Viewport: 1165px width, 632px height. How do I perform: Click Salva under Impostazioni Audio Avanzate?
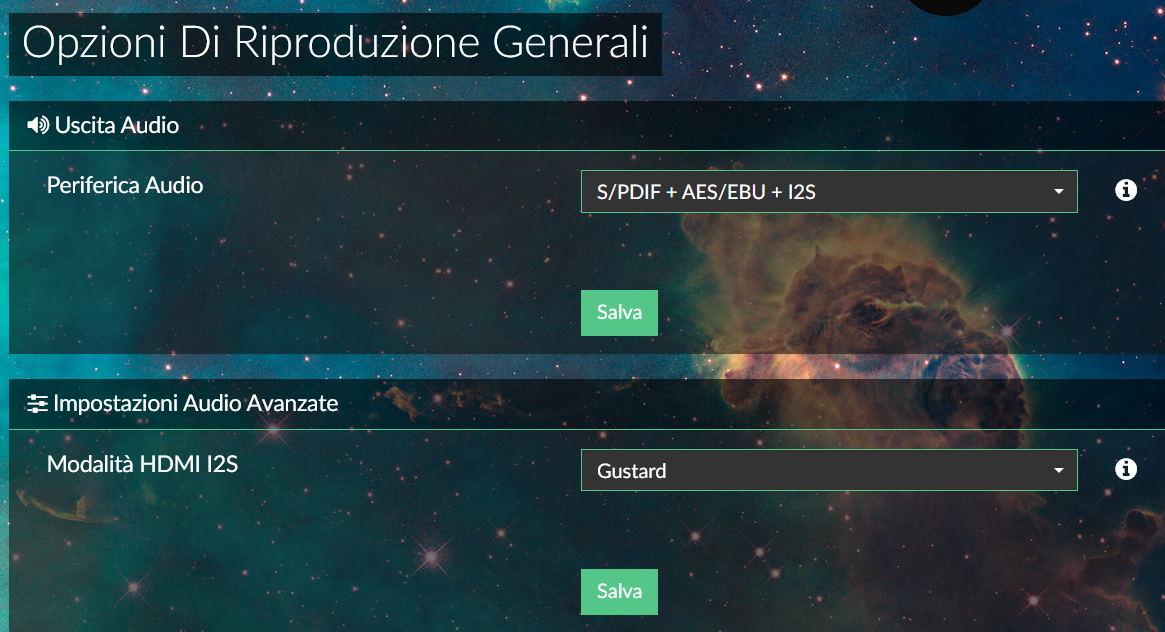(619, 592)
